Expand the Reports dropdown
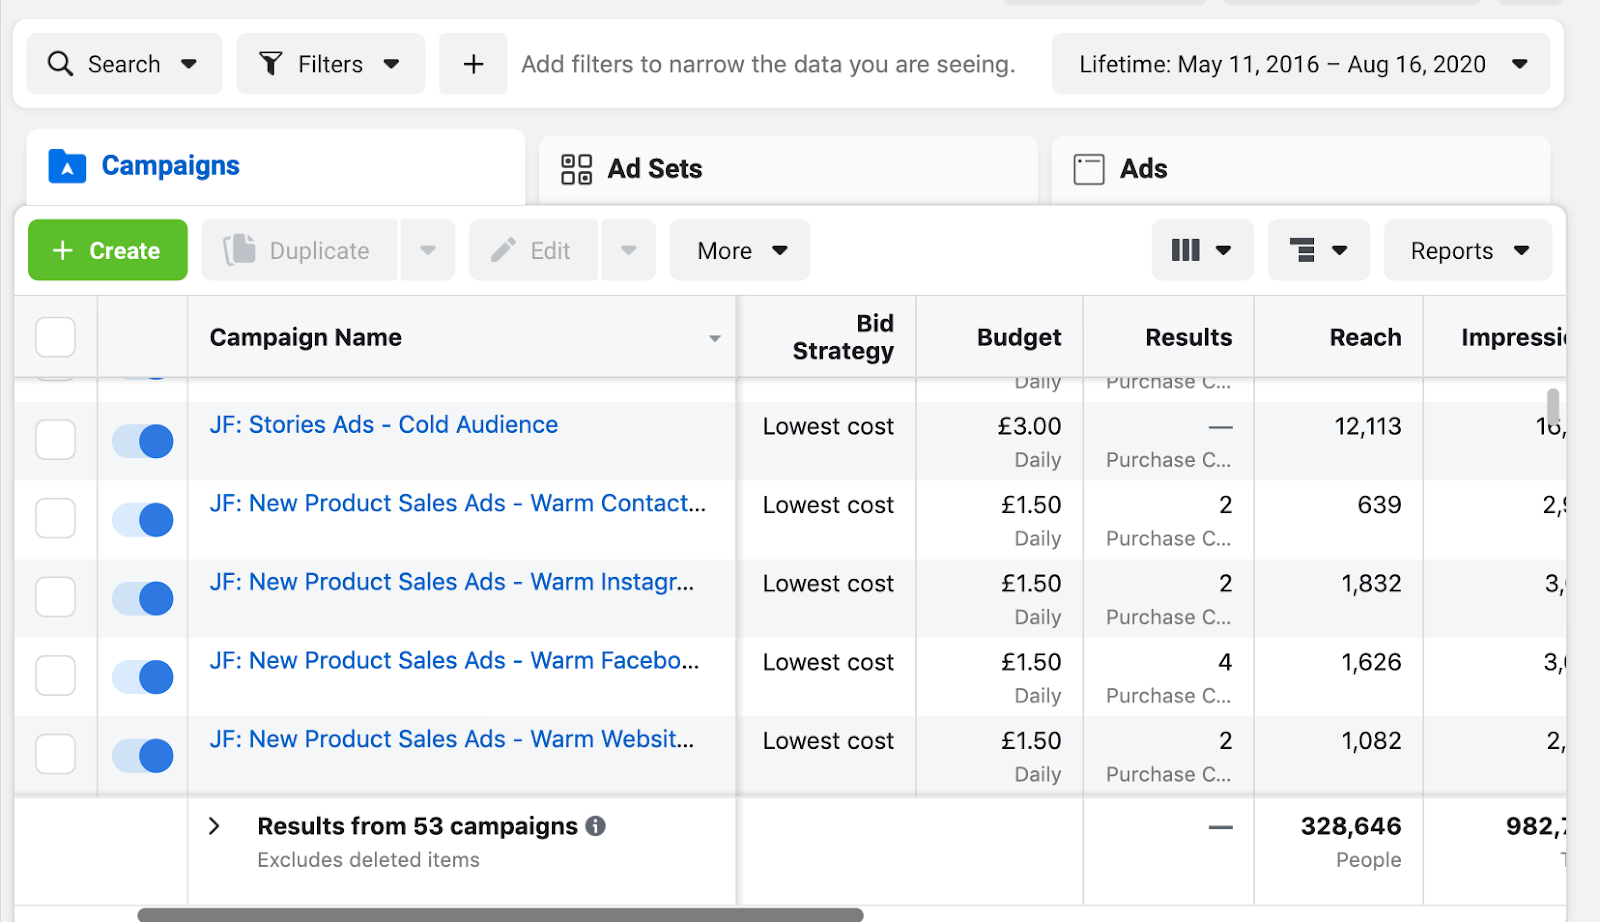Viewport: 1600px width, 922px height. pos(1468,251)
